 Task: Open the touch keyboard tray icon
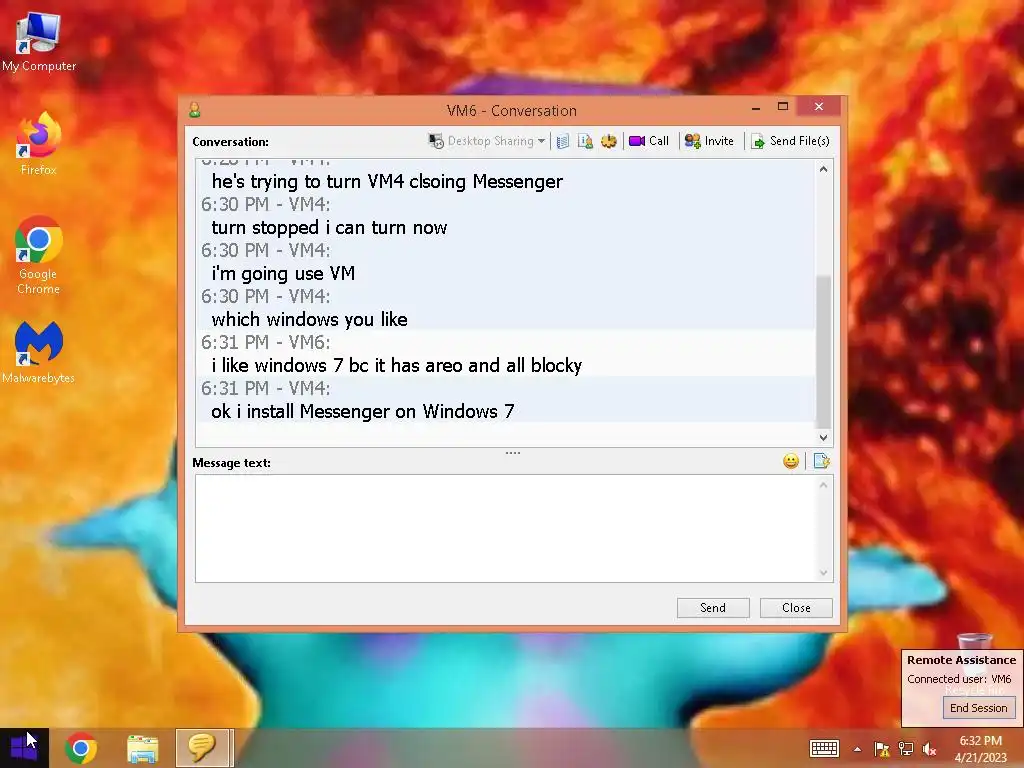click(824, 748)
